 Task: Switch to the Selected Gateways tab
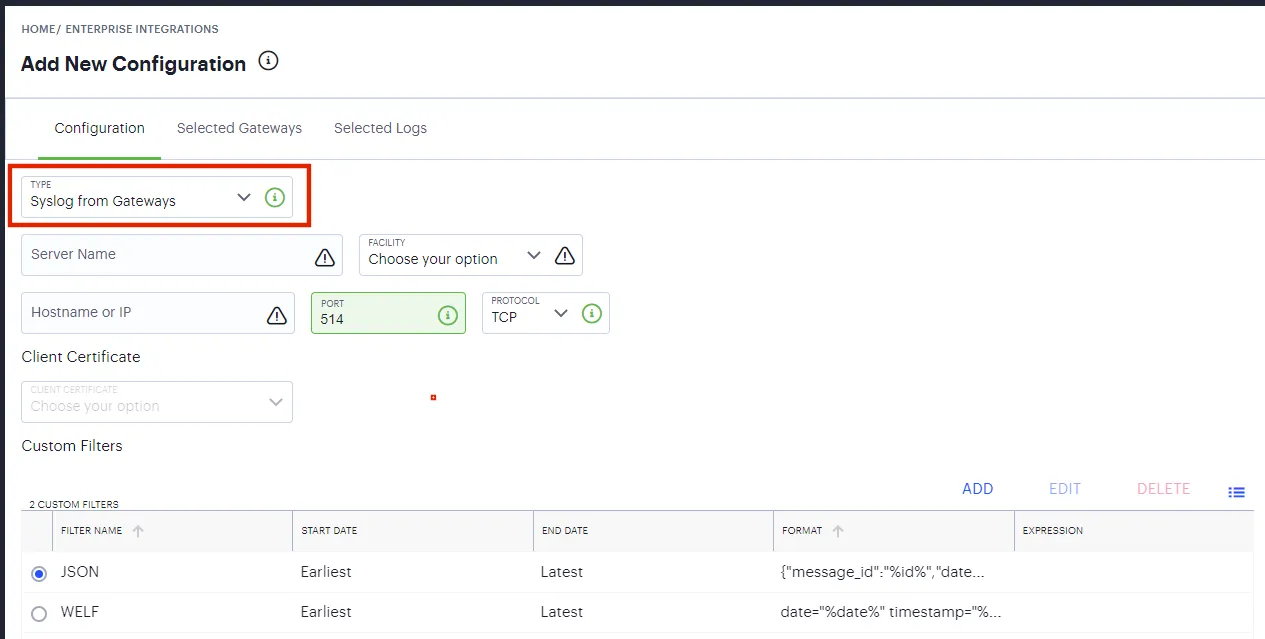pos(239,128)
